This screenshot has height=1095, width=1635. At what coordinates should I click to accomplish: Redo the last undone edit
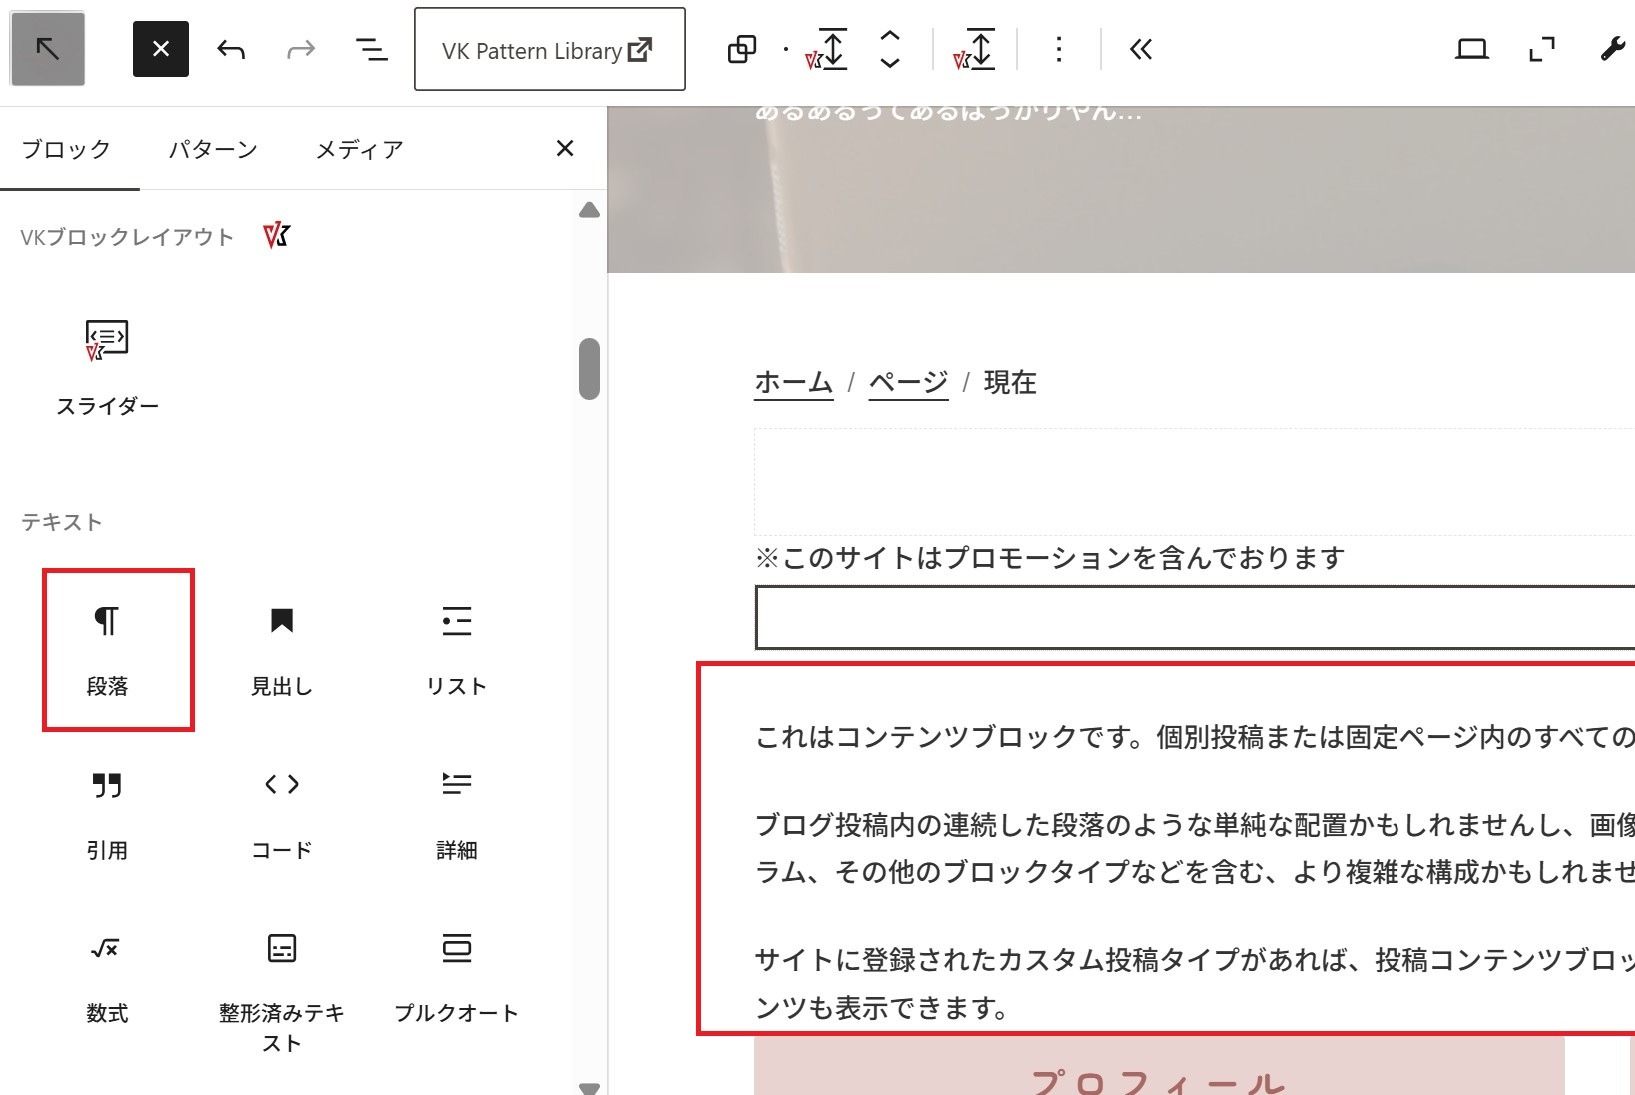[x=301, y=49]
